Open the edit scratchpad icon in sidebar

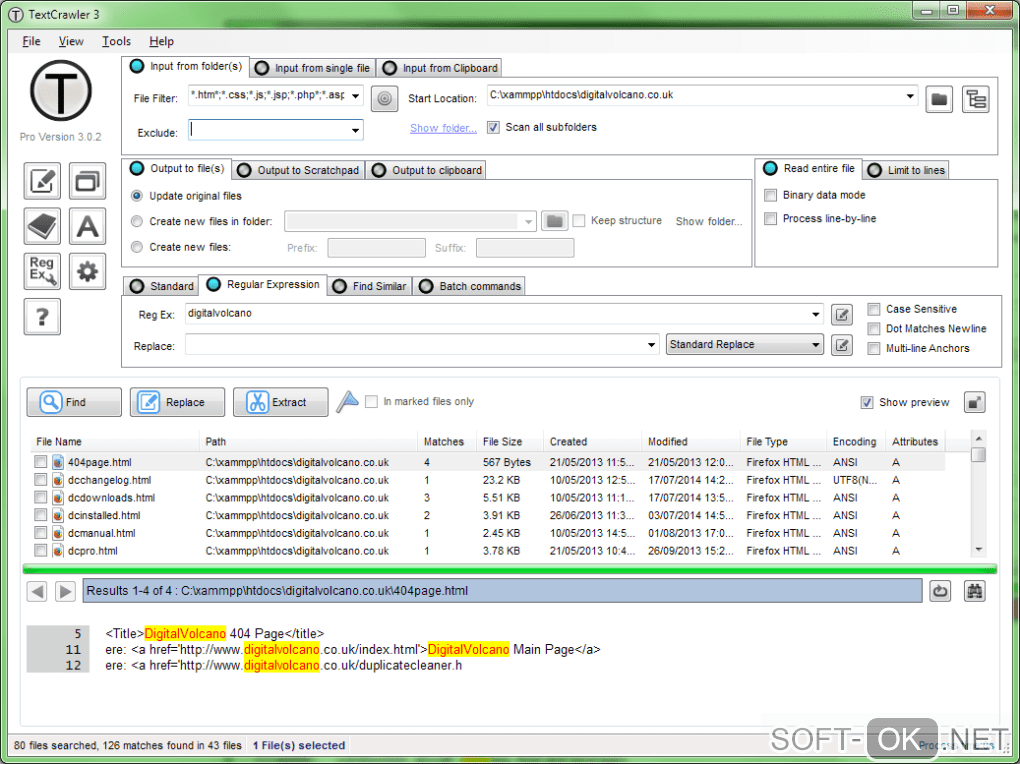[42, 181]
